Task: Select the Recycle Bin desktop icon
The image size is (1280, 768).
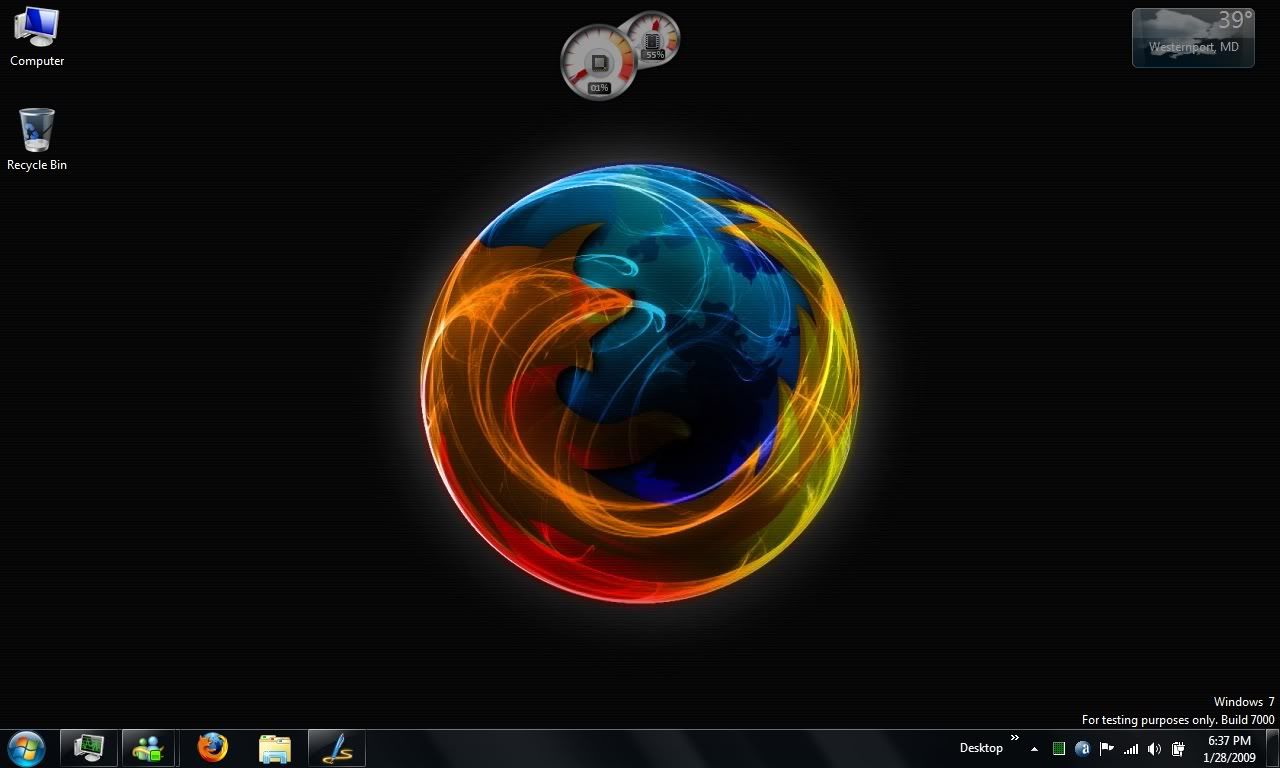Action: [x=37, y=140]
